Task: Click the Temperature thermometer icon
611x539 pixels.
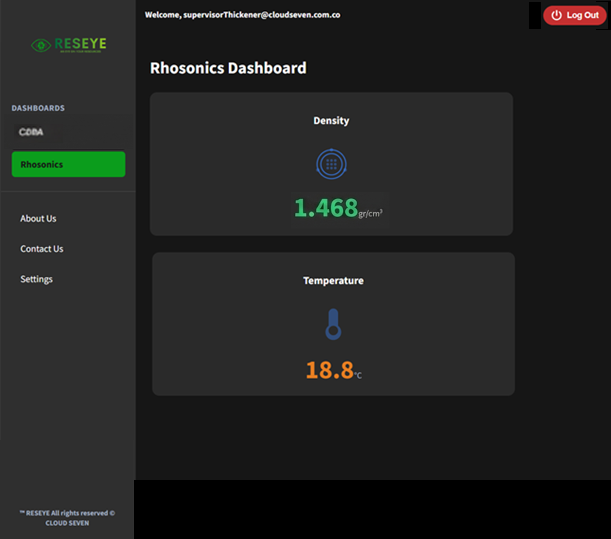Action: tap(333, 324)
